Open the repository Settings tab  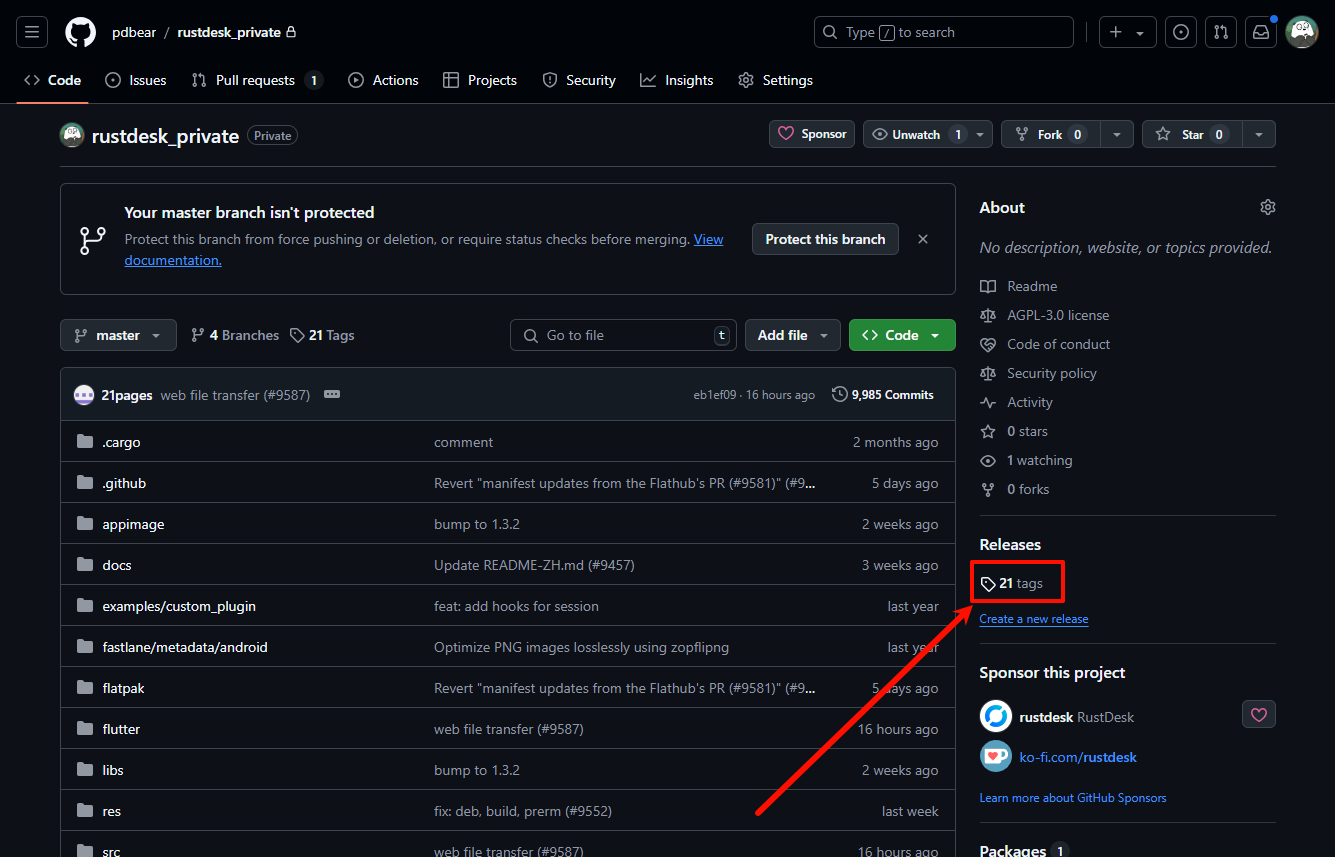tap(775, 80)
